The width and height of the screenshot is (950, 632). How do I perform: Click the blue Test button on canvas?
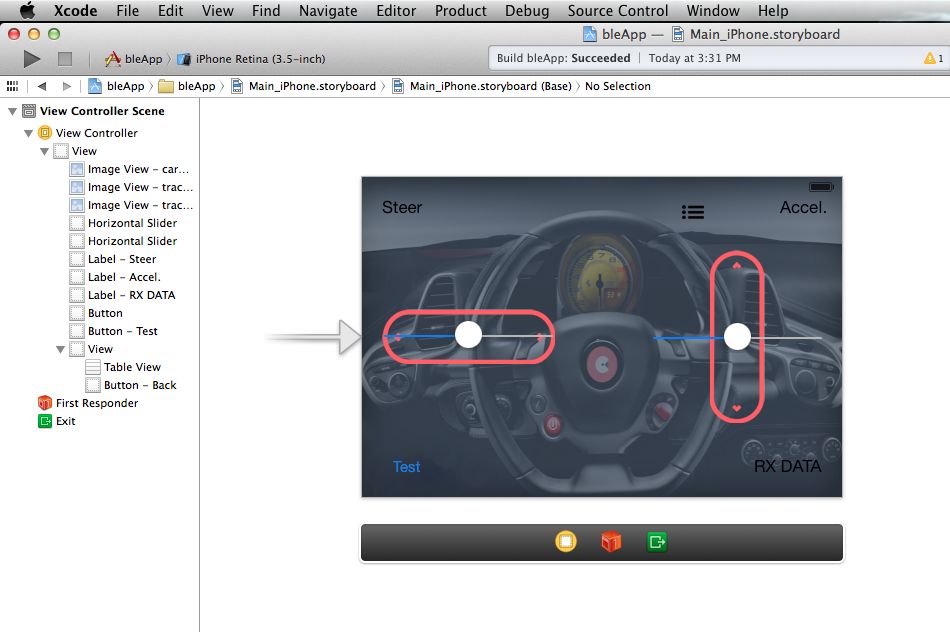(406, 467)
